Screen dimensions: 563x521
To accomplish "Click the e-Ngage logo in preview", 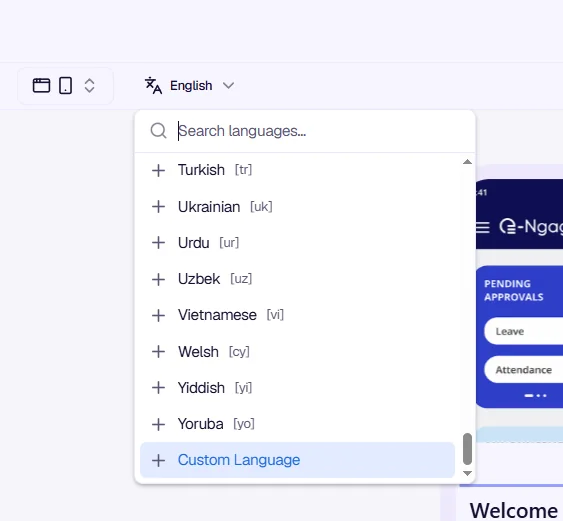I will click(x=531, y=227).
